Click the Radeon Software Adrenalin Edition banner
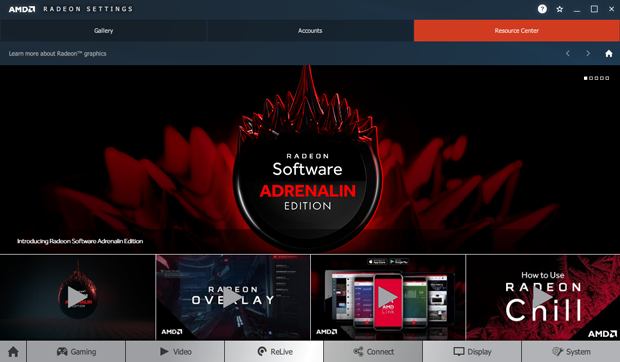 pyautogui.click(x=310, y=159)
